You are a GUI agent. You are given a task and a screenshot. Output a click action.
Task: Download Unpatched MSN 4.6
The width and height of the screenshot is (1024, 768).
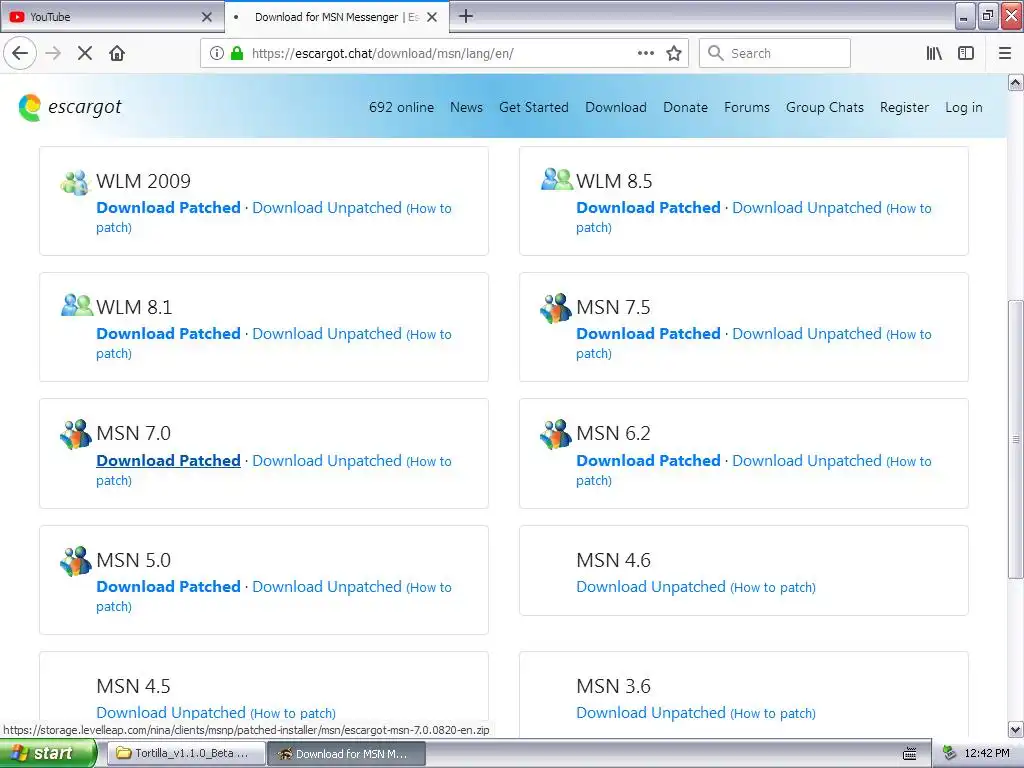650,586
